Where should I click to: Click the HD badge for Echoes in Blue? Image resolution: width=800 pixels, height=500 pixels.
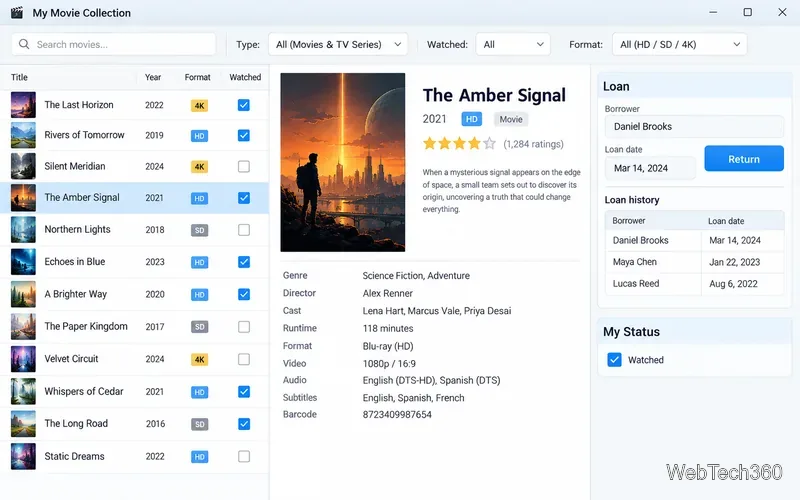click(199, 262)
